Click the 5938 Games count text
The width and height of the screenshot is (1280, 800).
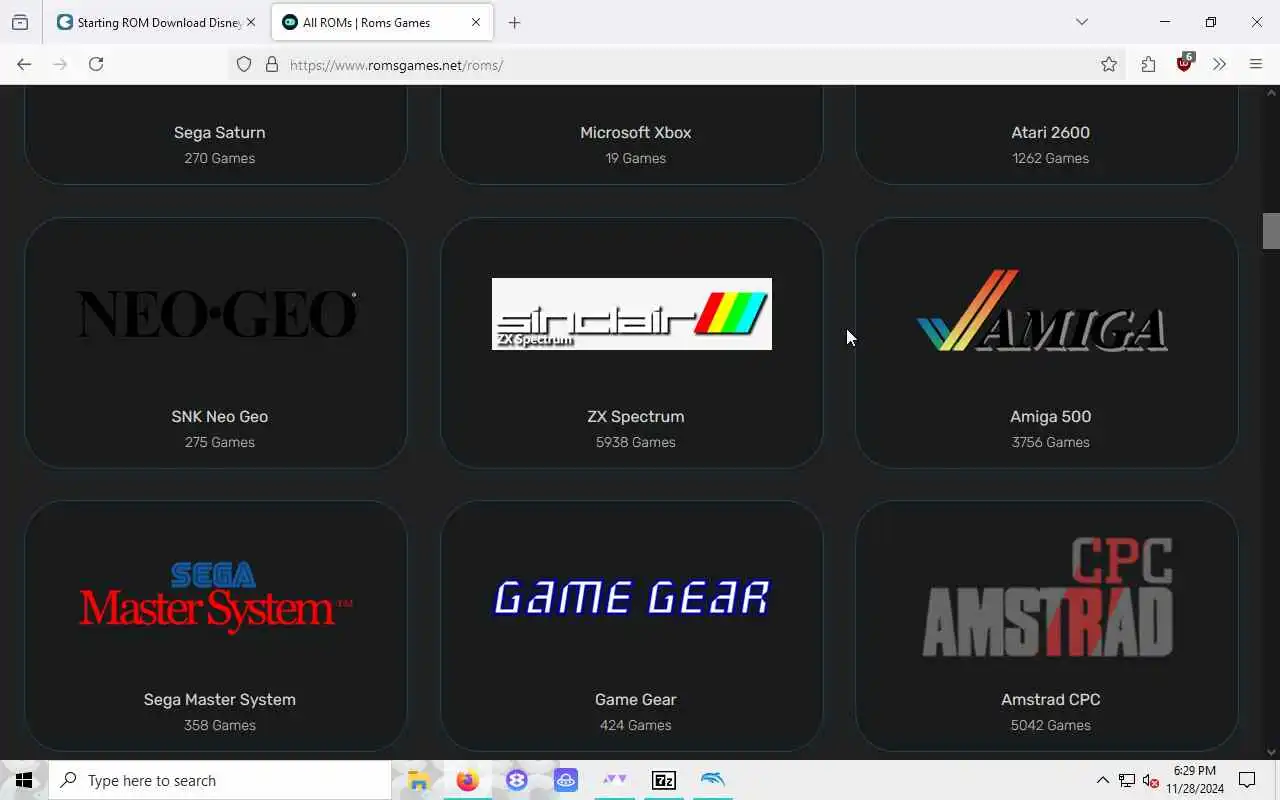(635, 442)
